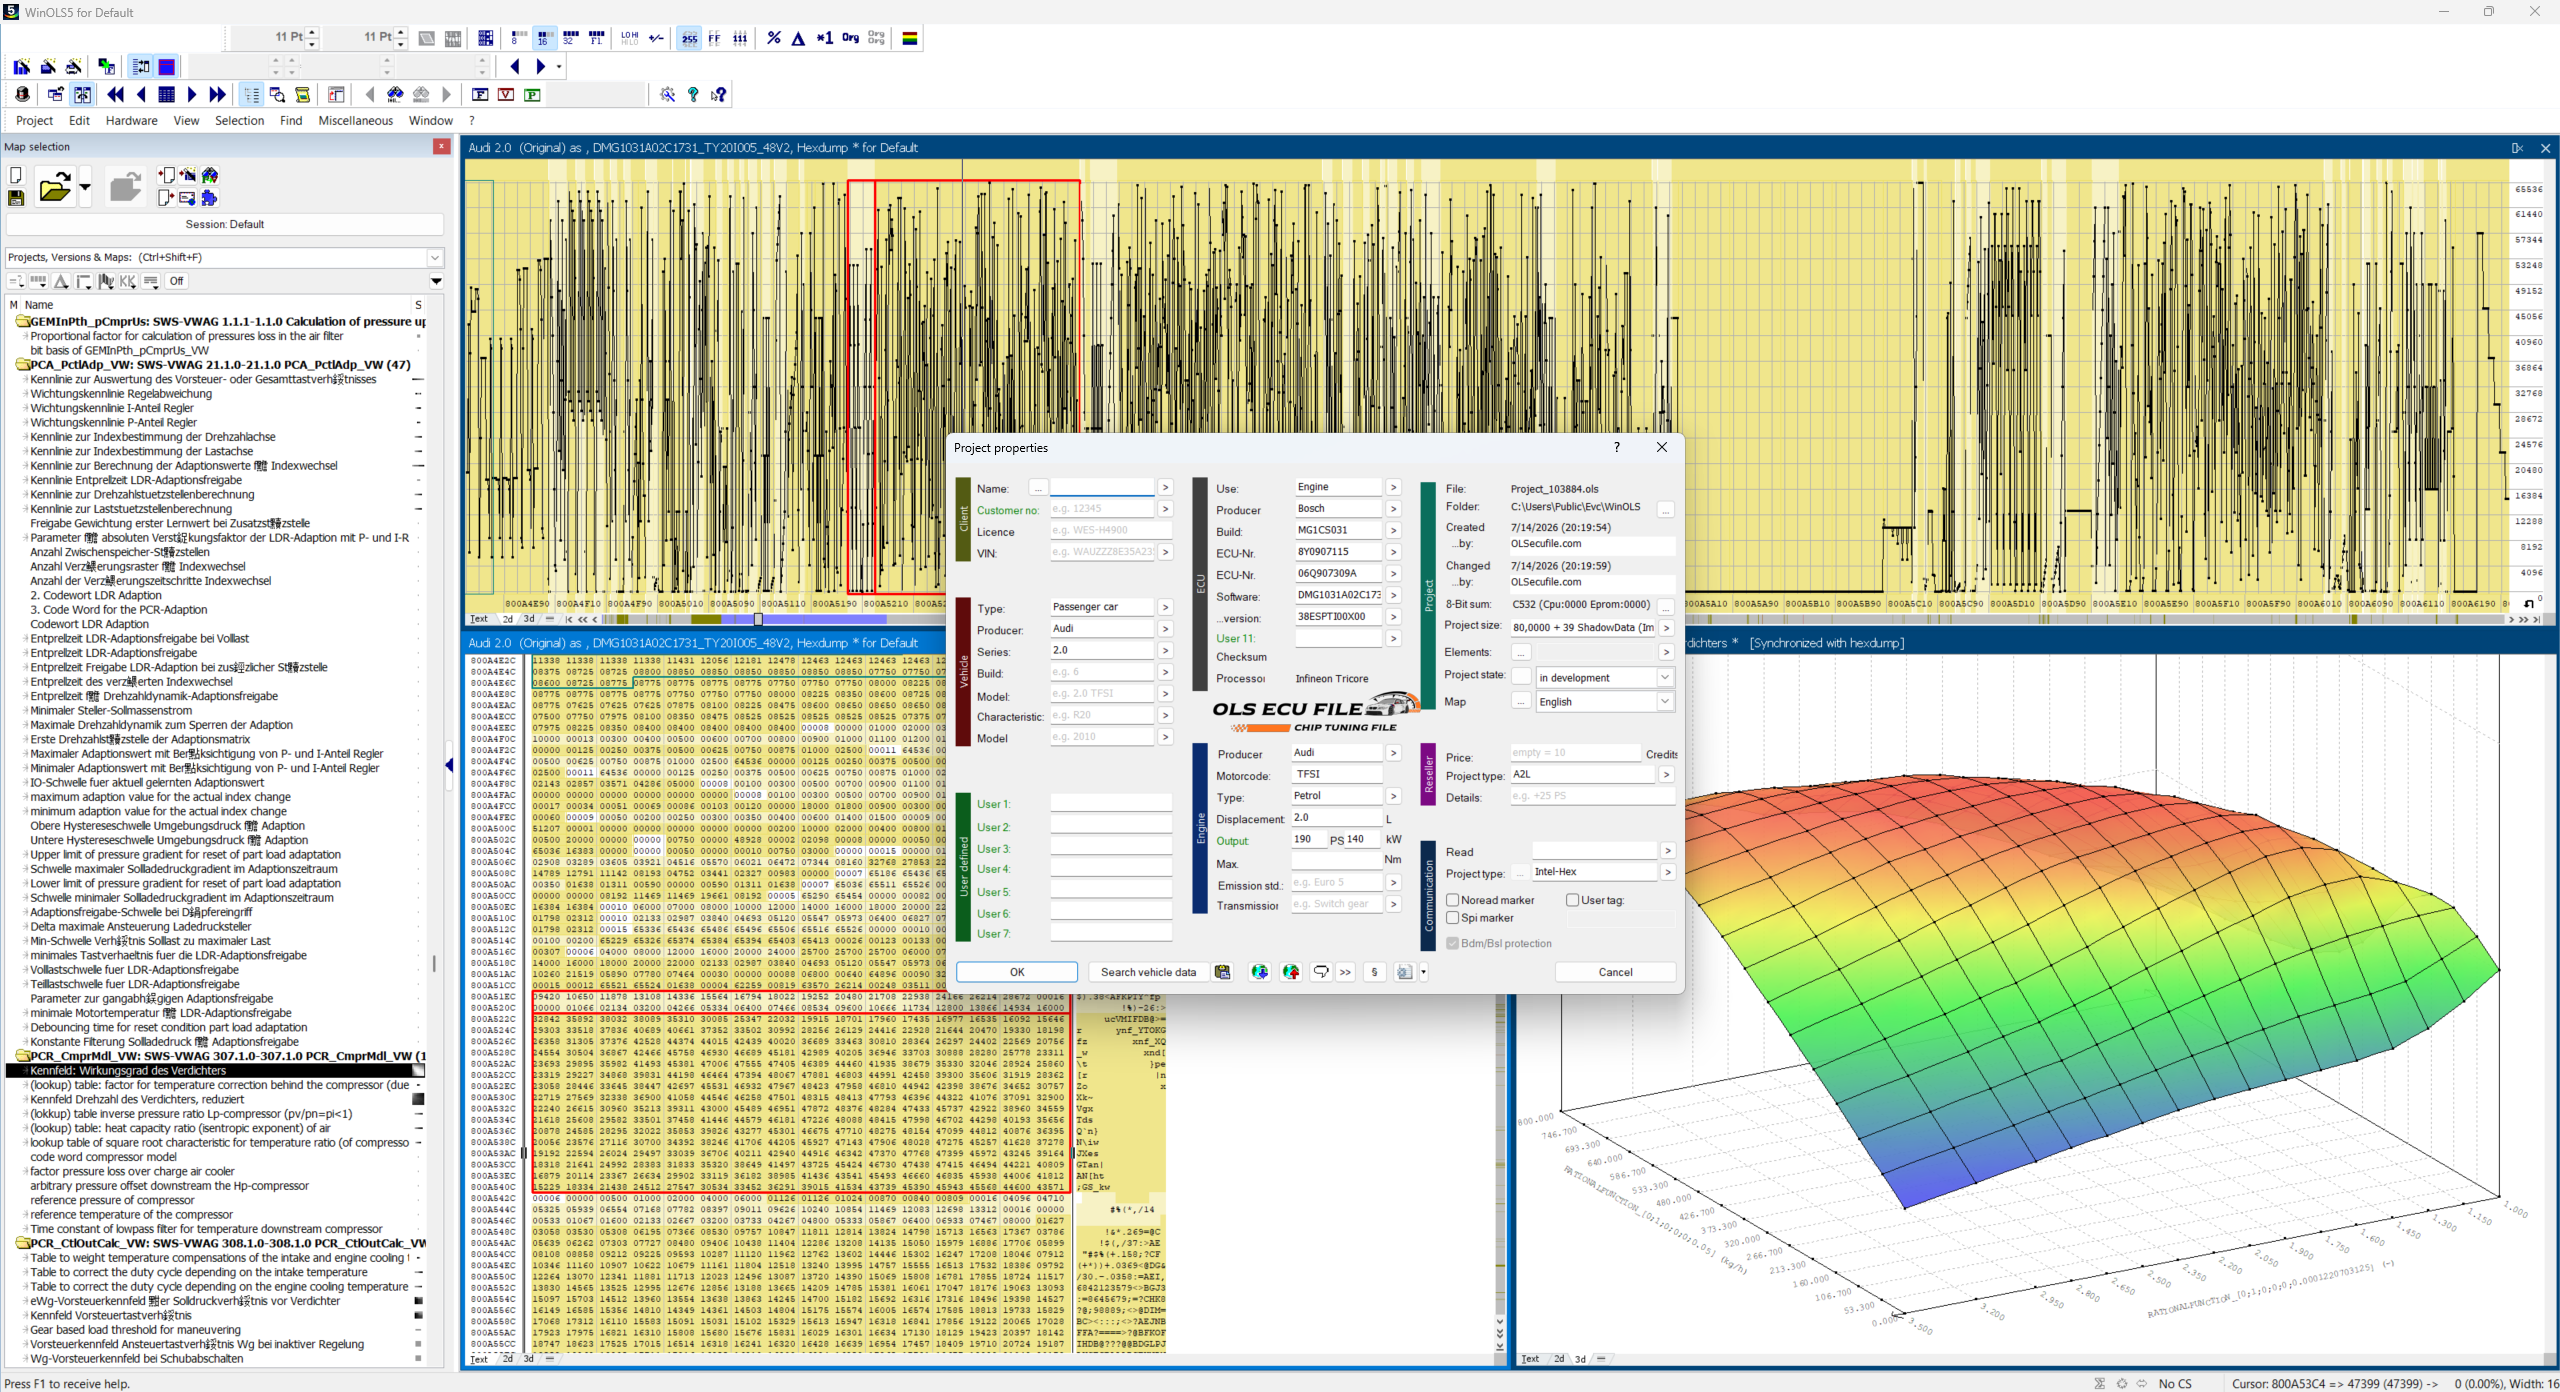Image resolution: width=2560 pixels, height=1392 pixels.
Task: Click the Motorcode TFSI field
Action: (1337, 774)
